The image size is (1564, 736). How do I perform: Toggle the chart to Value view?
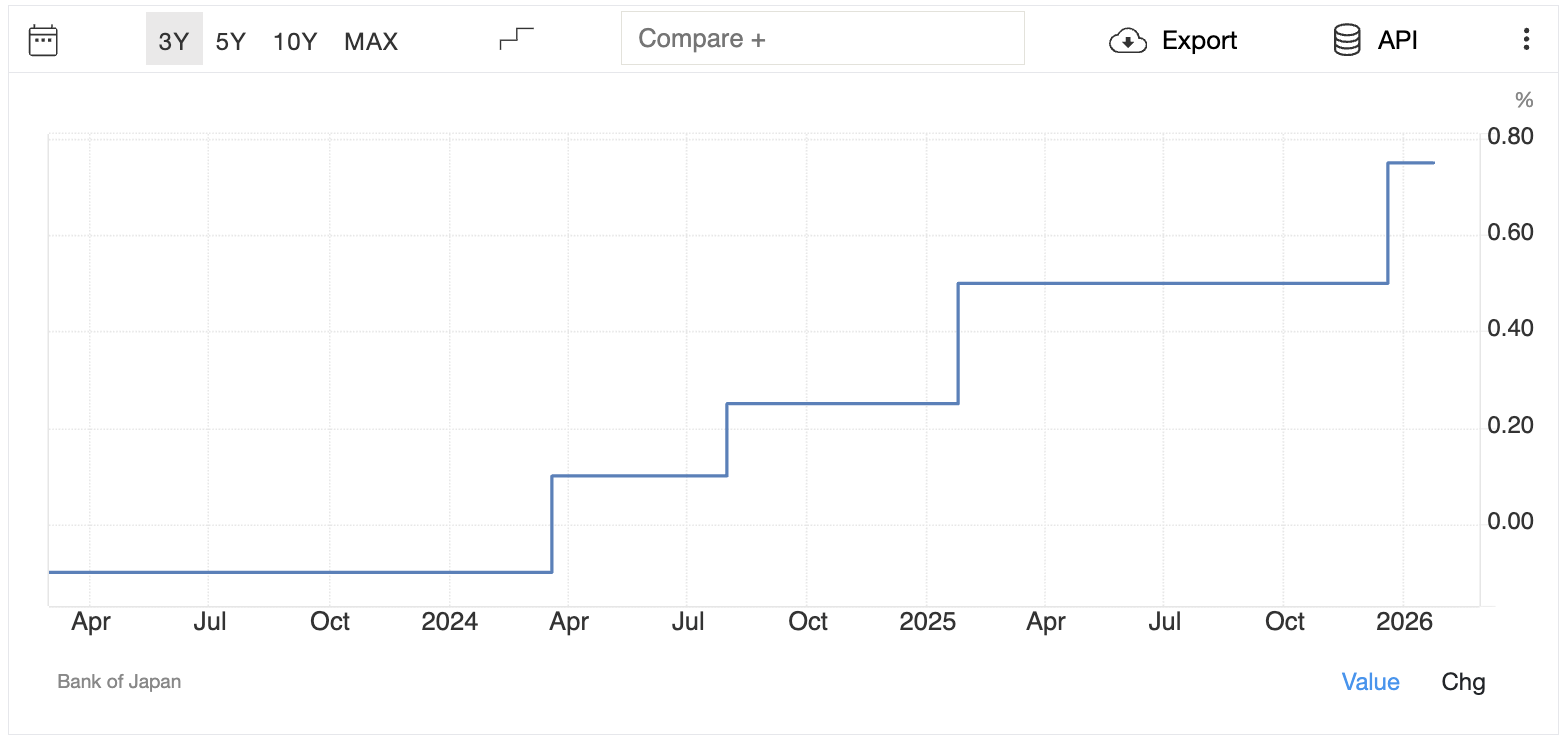click(x=1370, y=682)
